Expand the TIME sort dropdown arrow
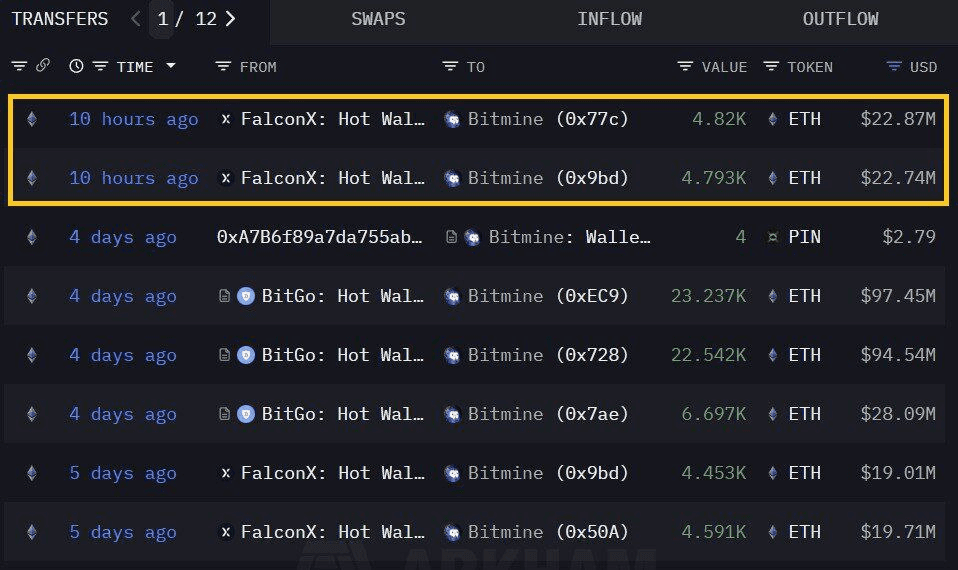Viewport: 958px width, 570px height. pos(171,65)
